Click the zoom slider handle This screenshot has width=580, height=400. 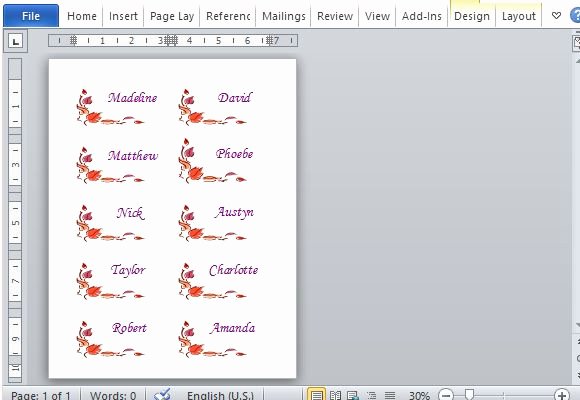tap(469, 394)
